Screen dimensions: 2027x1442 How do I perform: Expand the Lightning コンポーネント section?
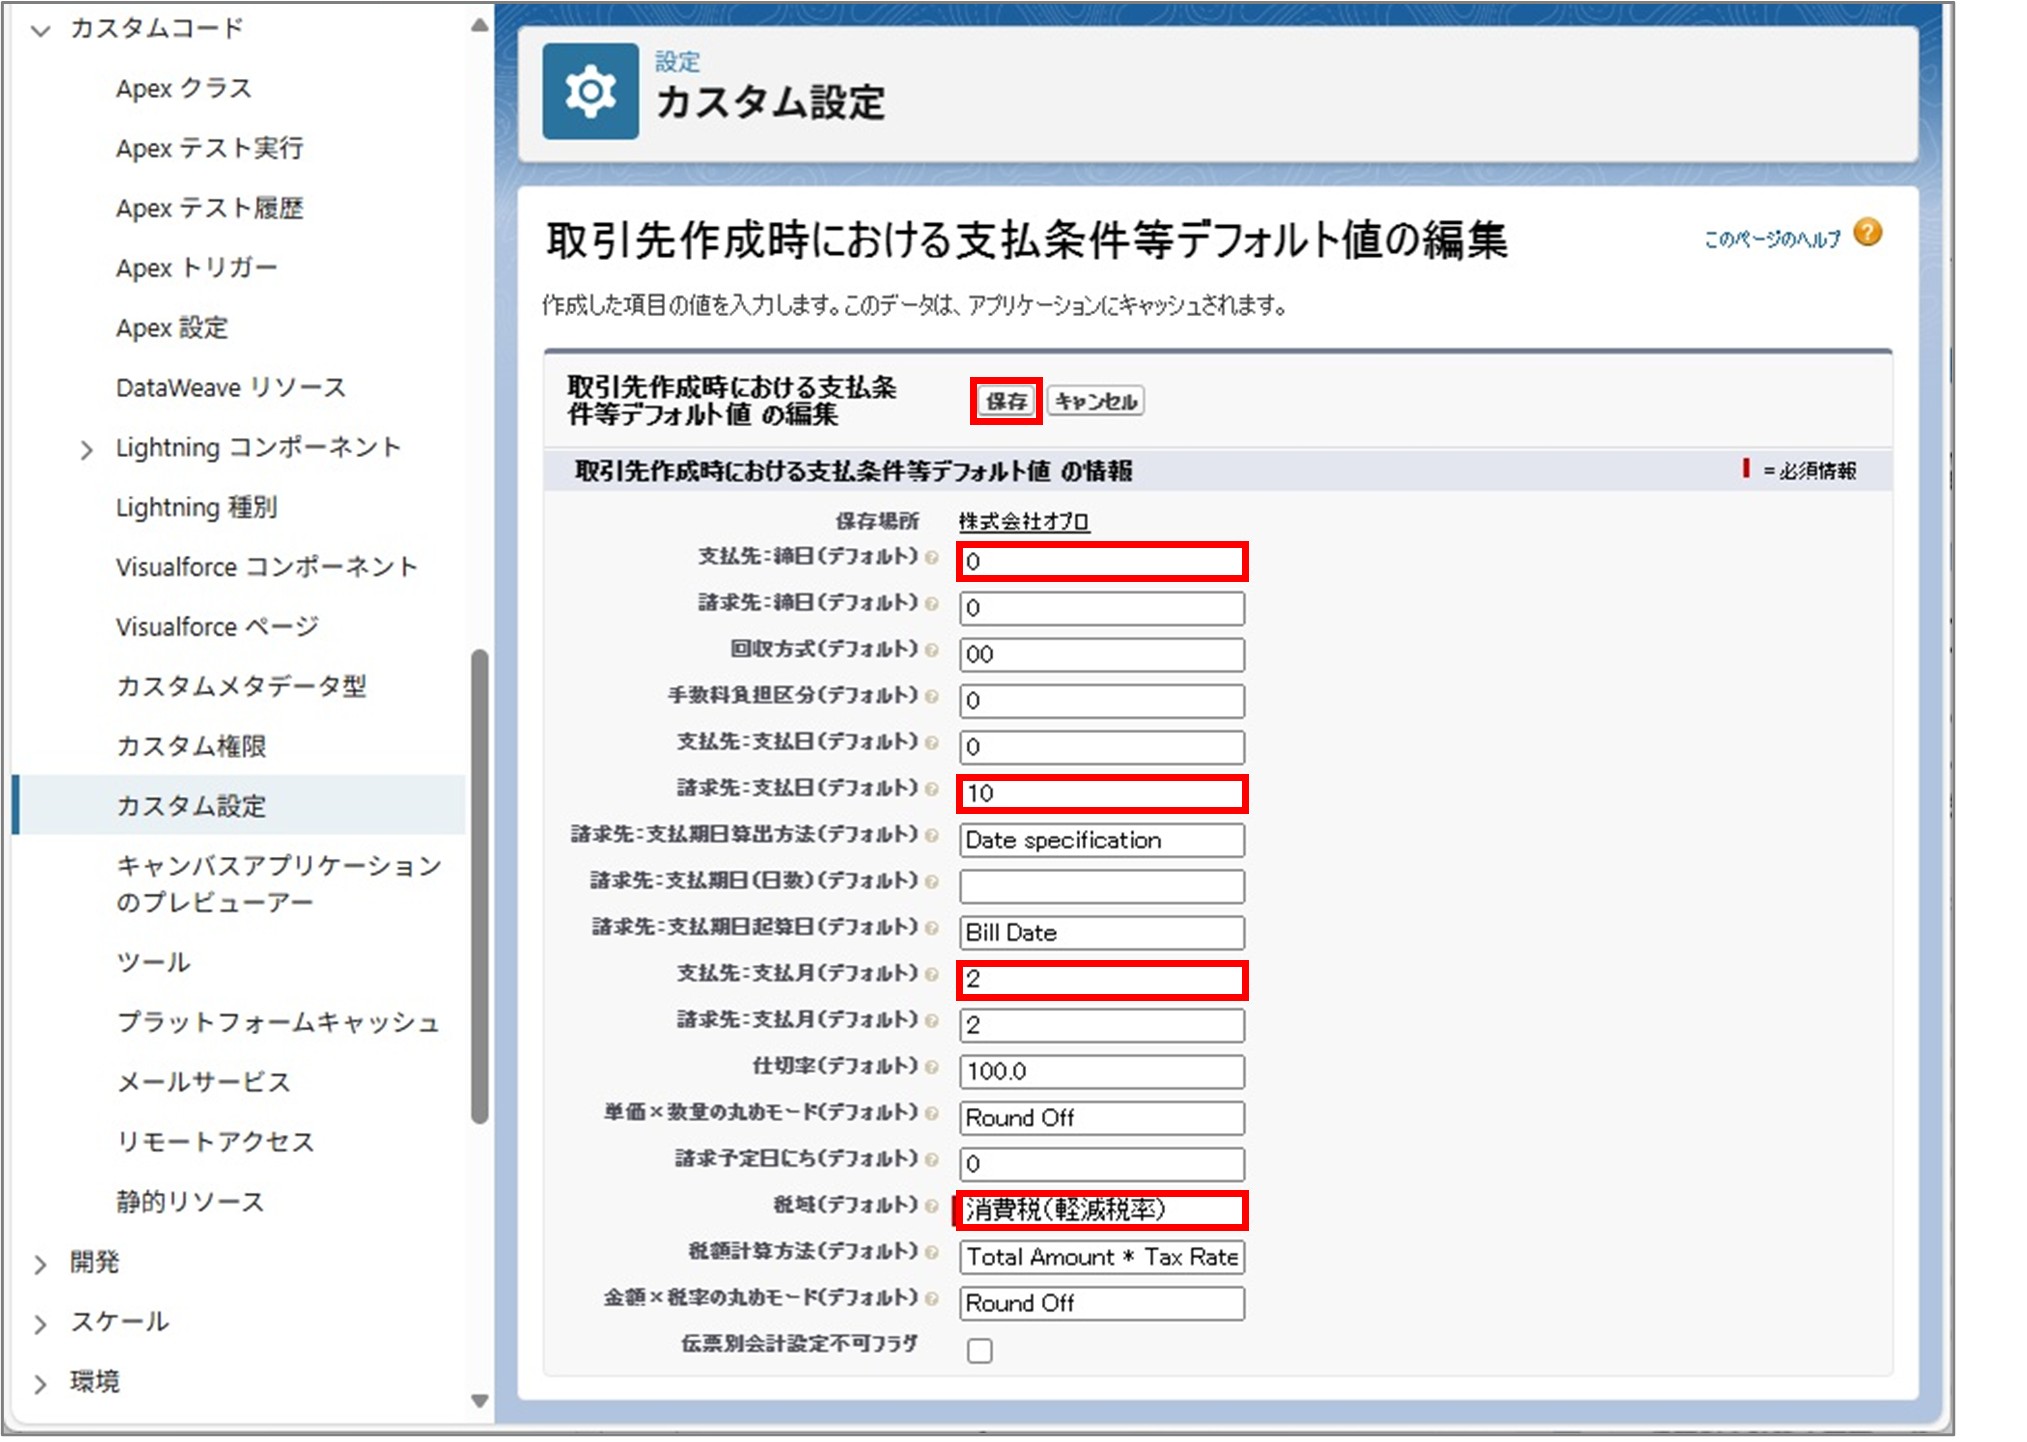[x=88, y=447]
